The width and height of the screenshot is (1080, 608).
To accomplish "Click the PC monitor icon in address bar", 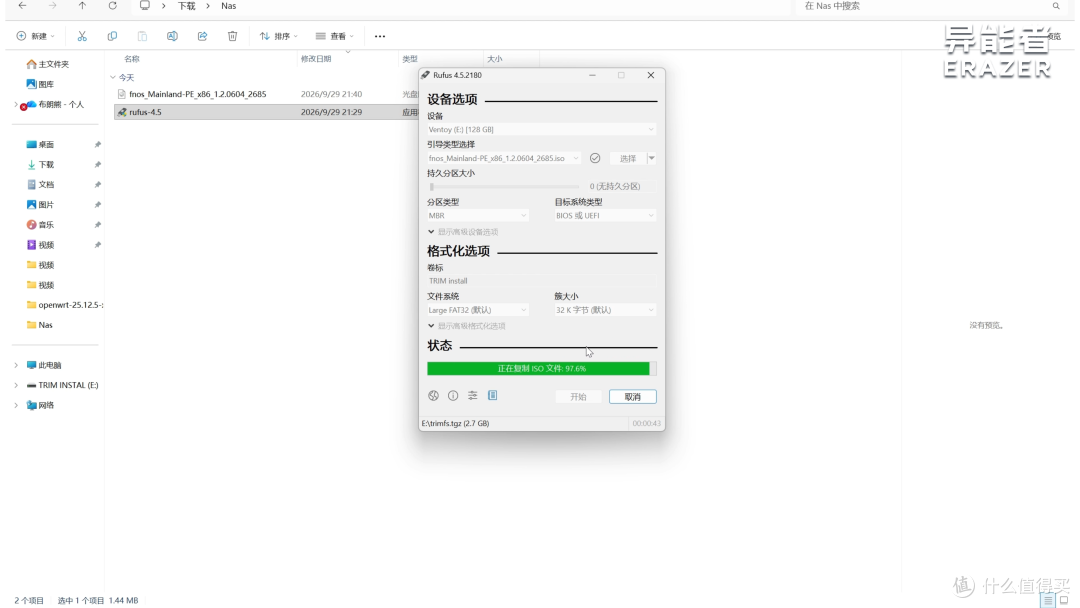I will tap(145, 6).
